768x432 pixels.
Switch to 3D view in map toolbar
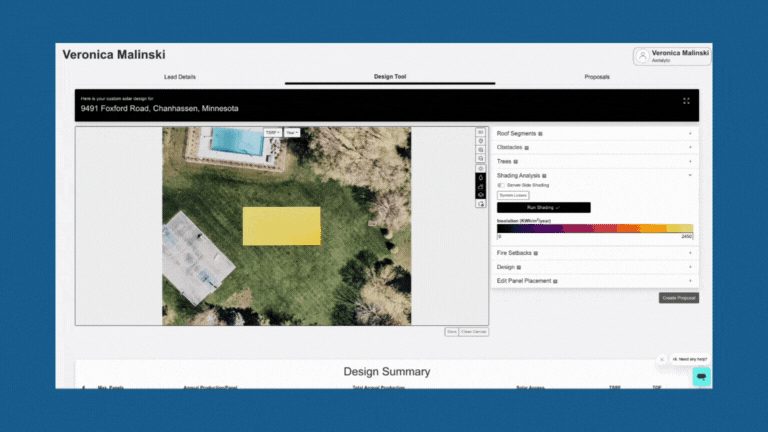480,132
